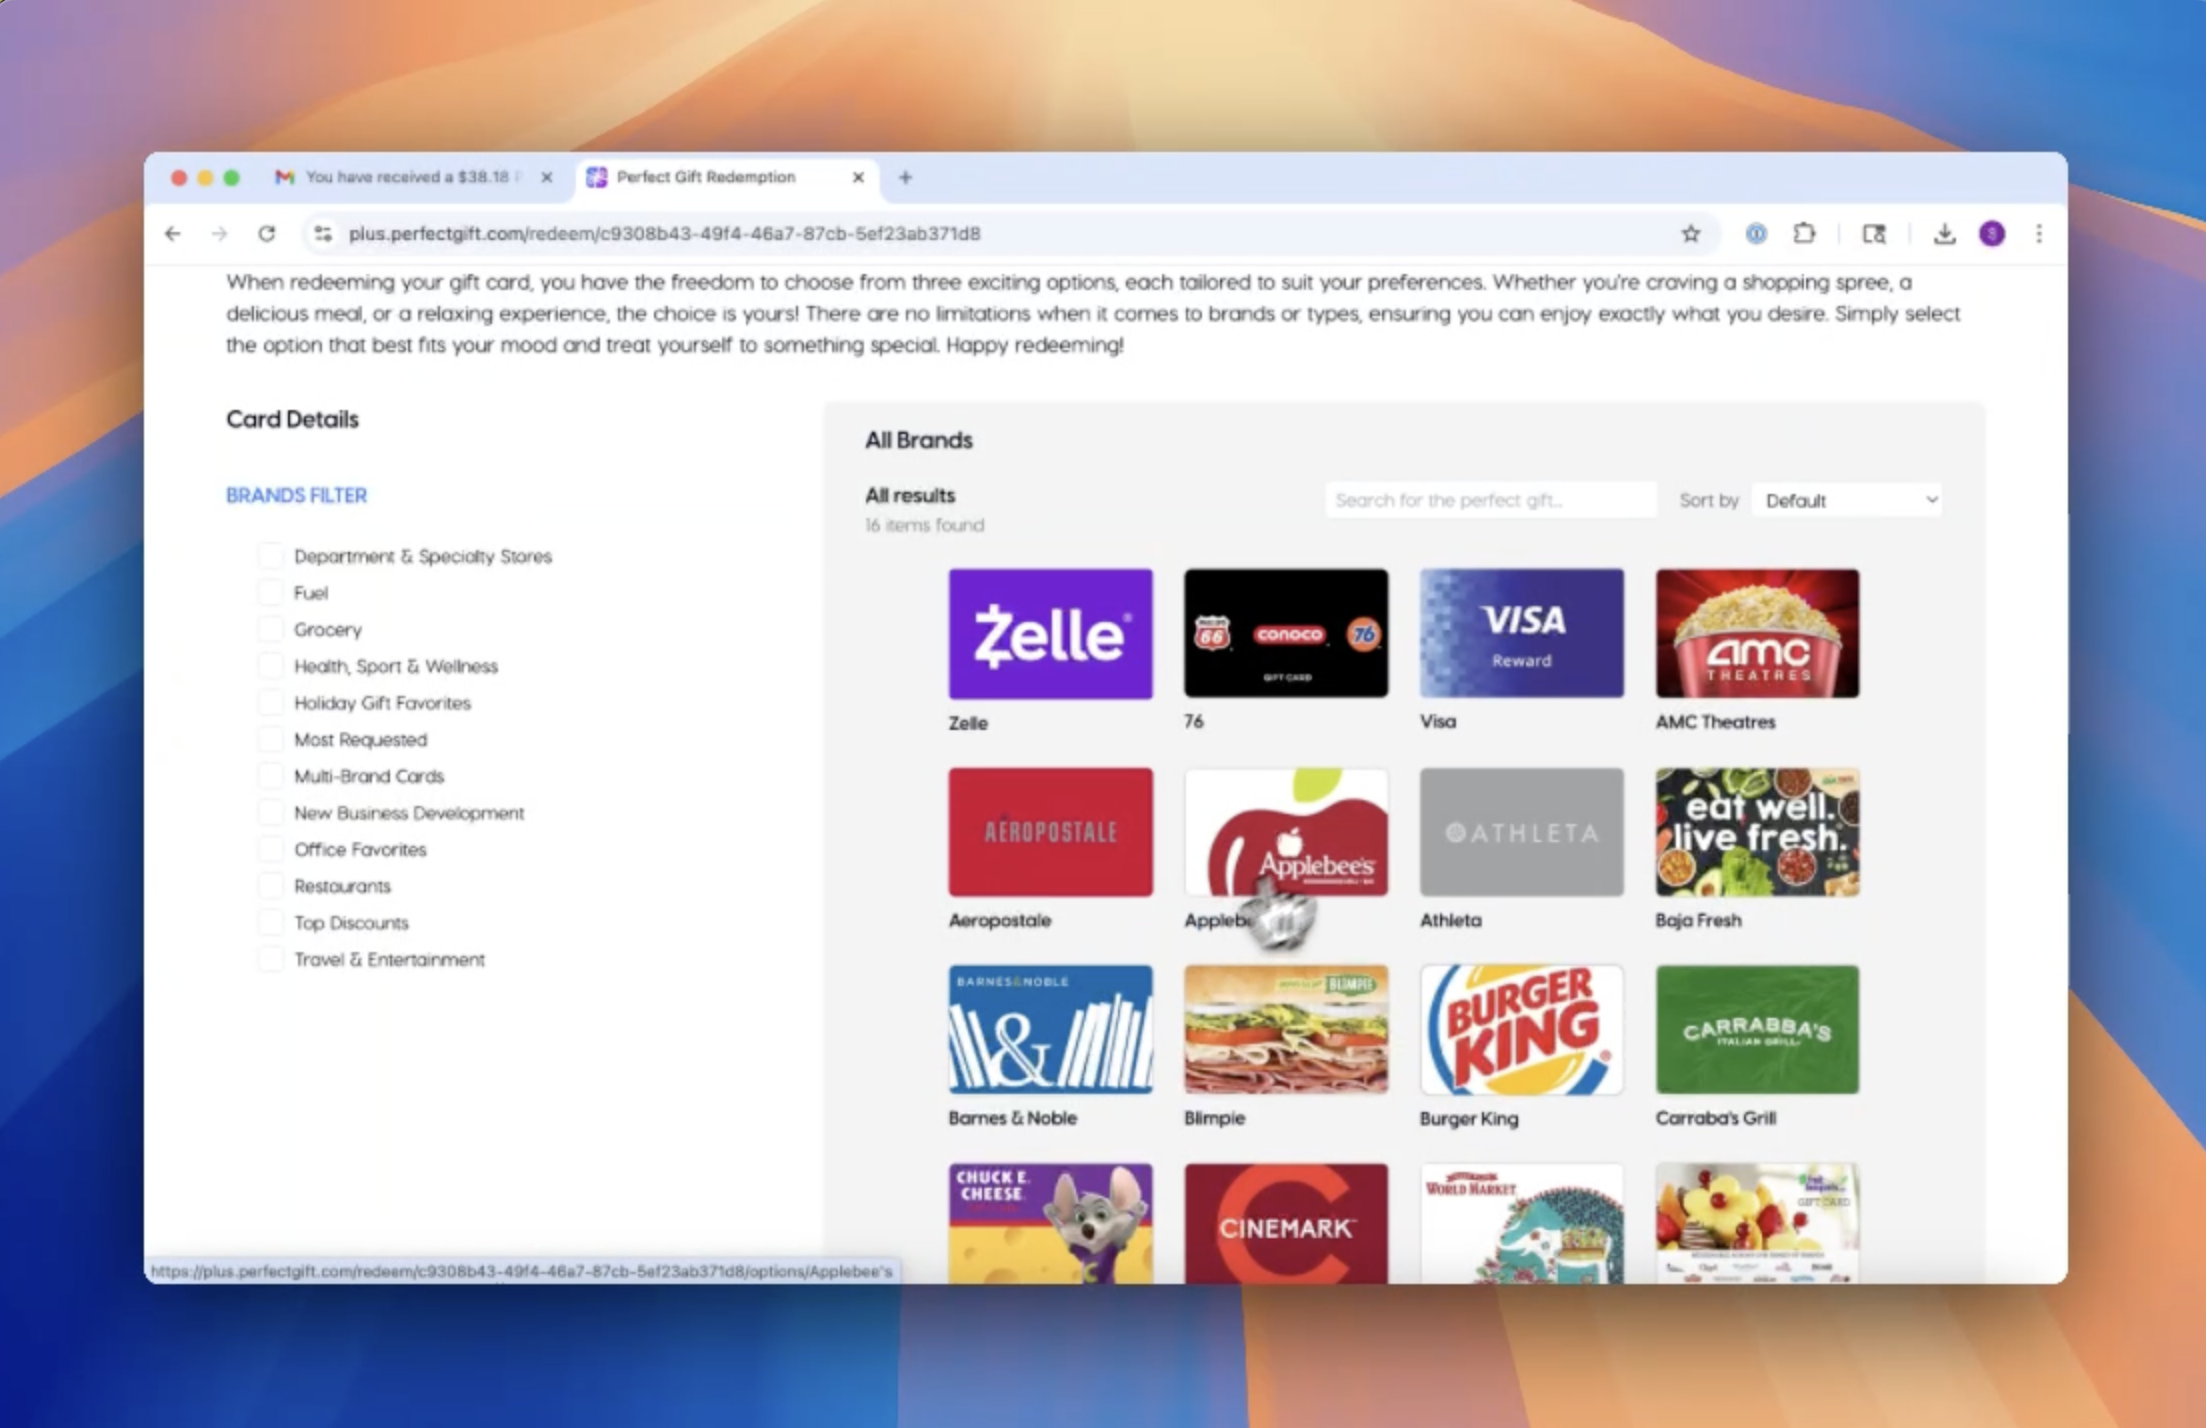Choose the Applebee's card image
This screenshot has width=2206, height=1428.
[x=1286, y=832]
